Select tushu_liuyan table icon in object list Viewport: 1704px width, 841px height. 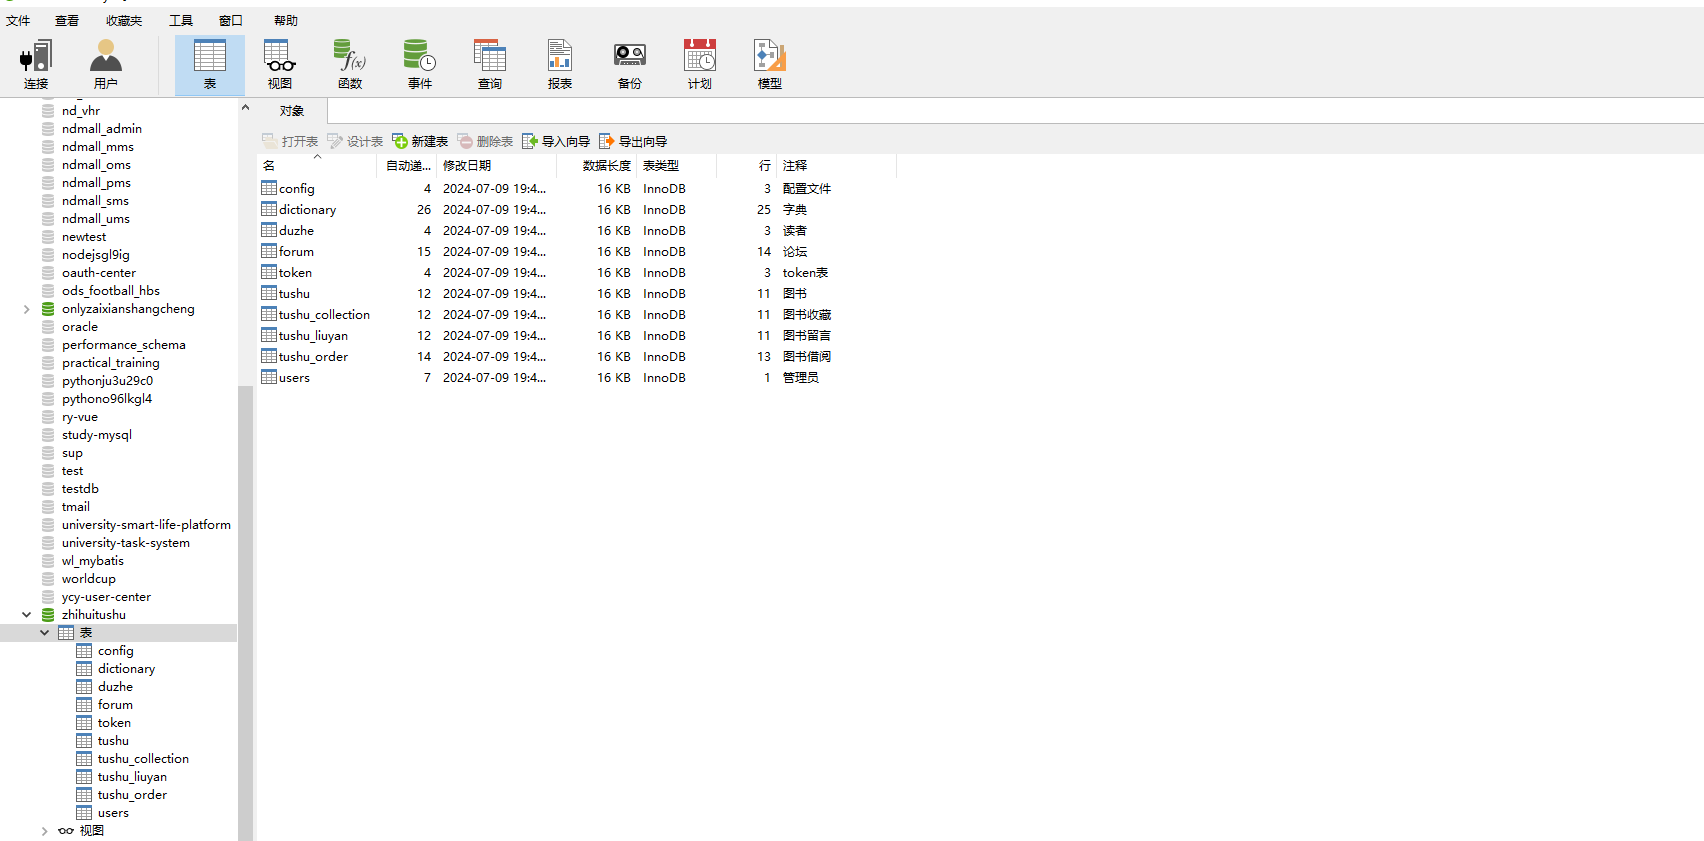point(269,335)
